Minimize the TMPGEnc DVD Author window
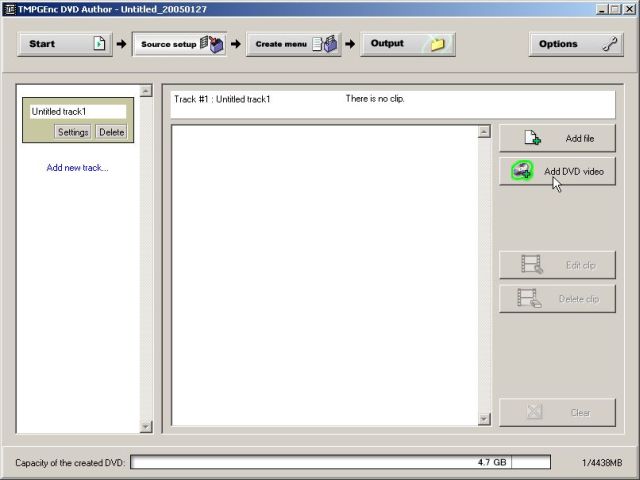Viewport: 640px width, 480px height. [601, 9]
